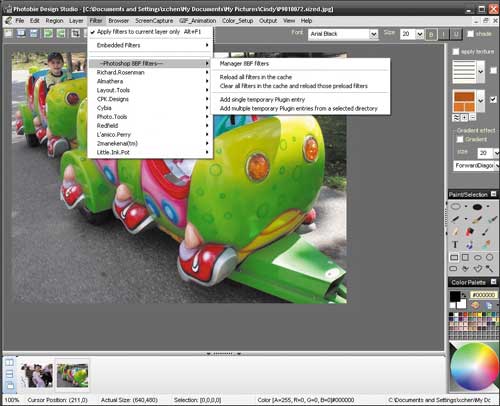This screenshot has height=406, width=500.
Task: Open the Layer menu
Action: tap(76, 21)
